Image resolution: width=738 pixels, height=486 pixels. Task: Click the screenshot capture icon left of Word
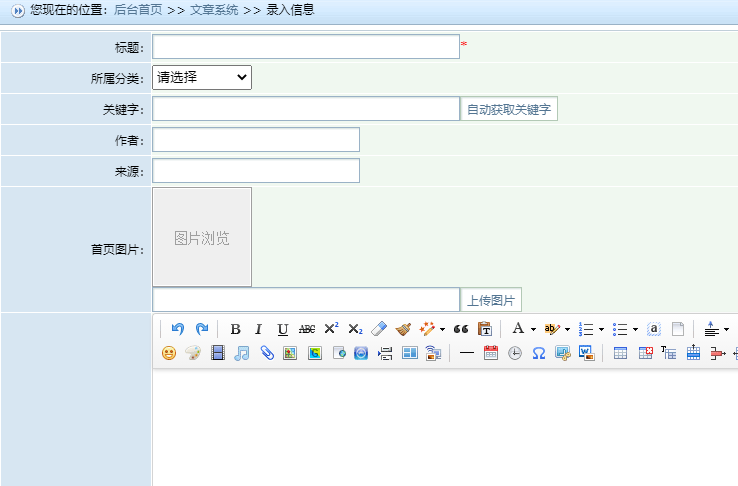pyautogui.click(x=562, y=353)
